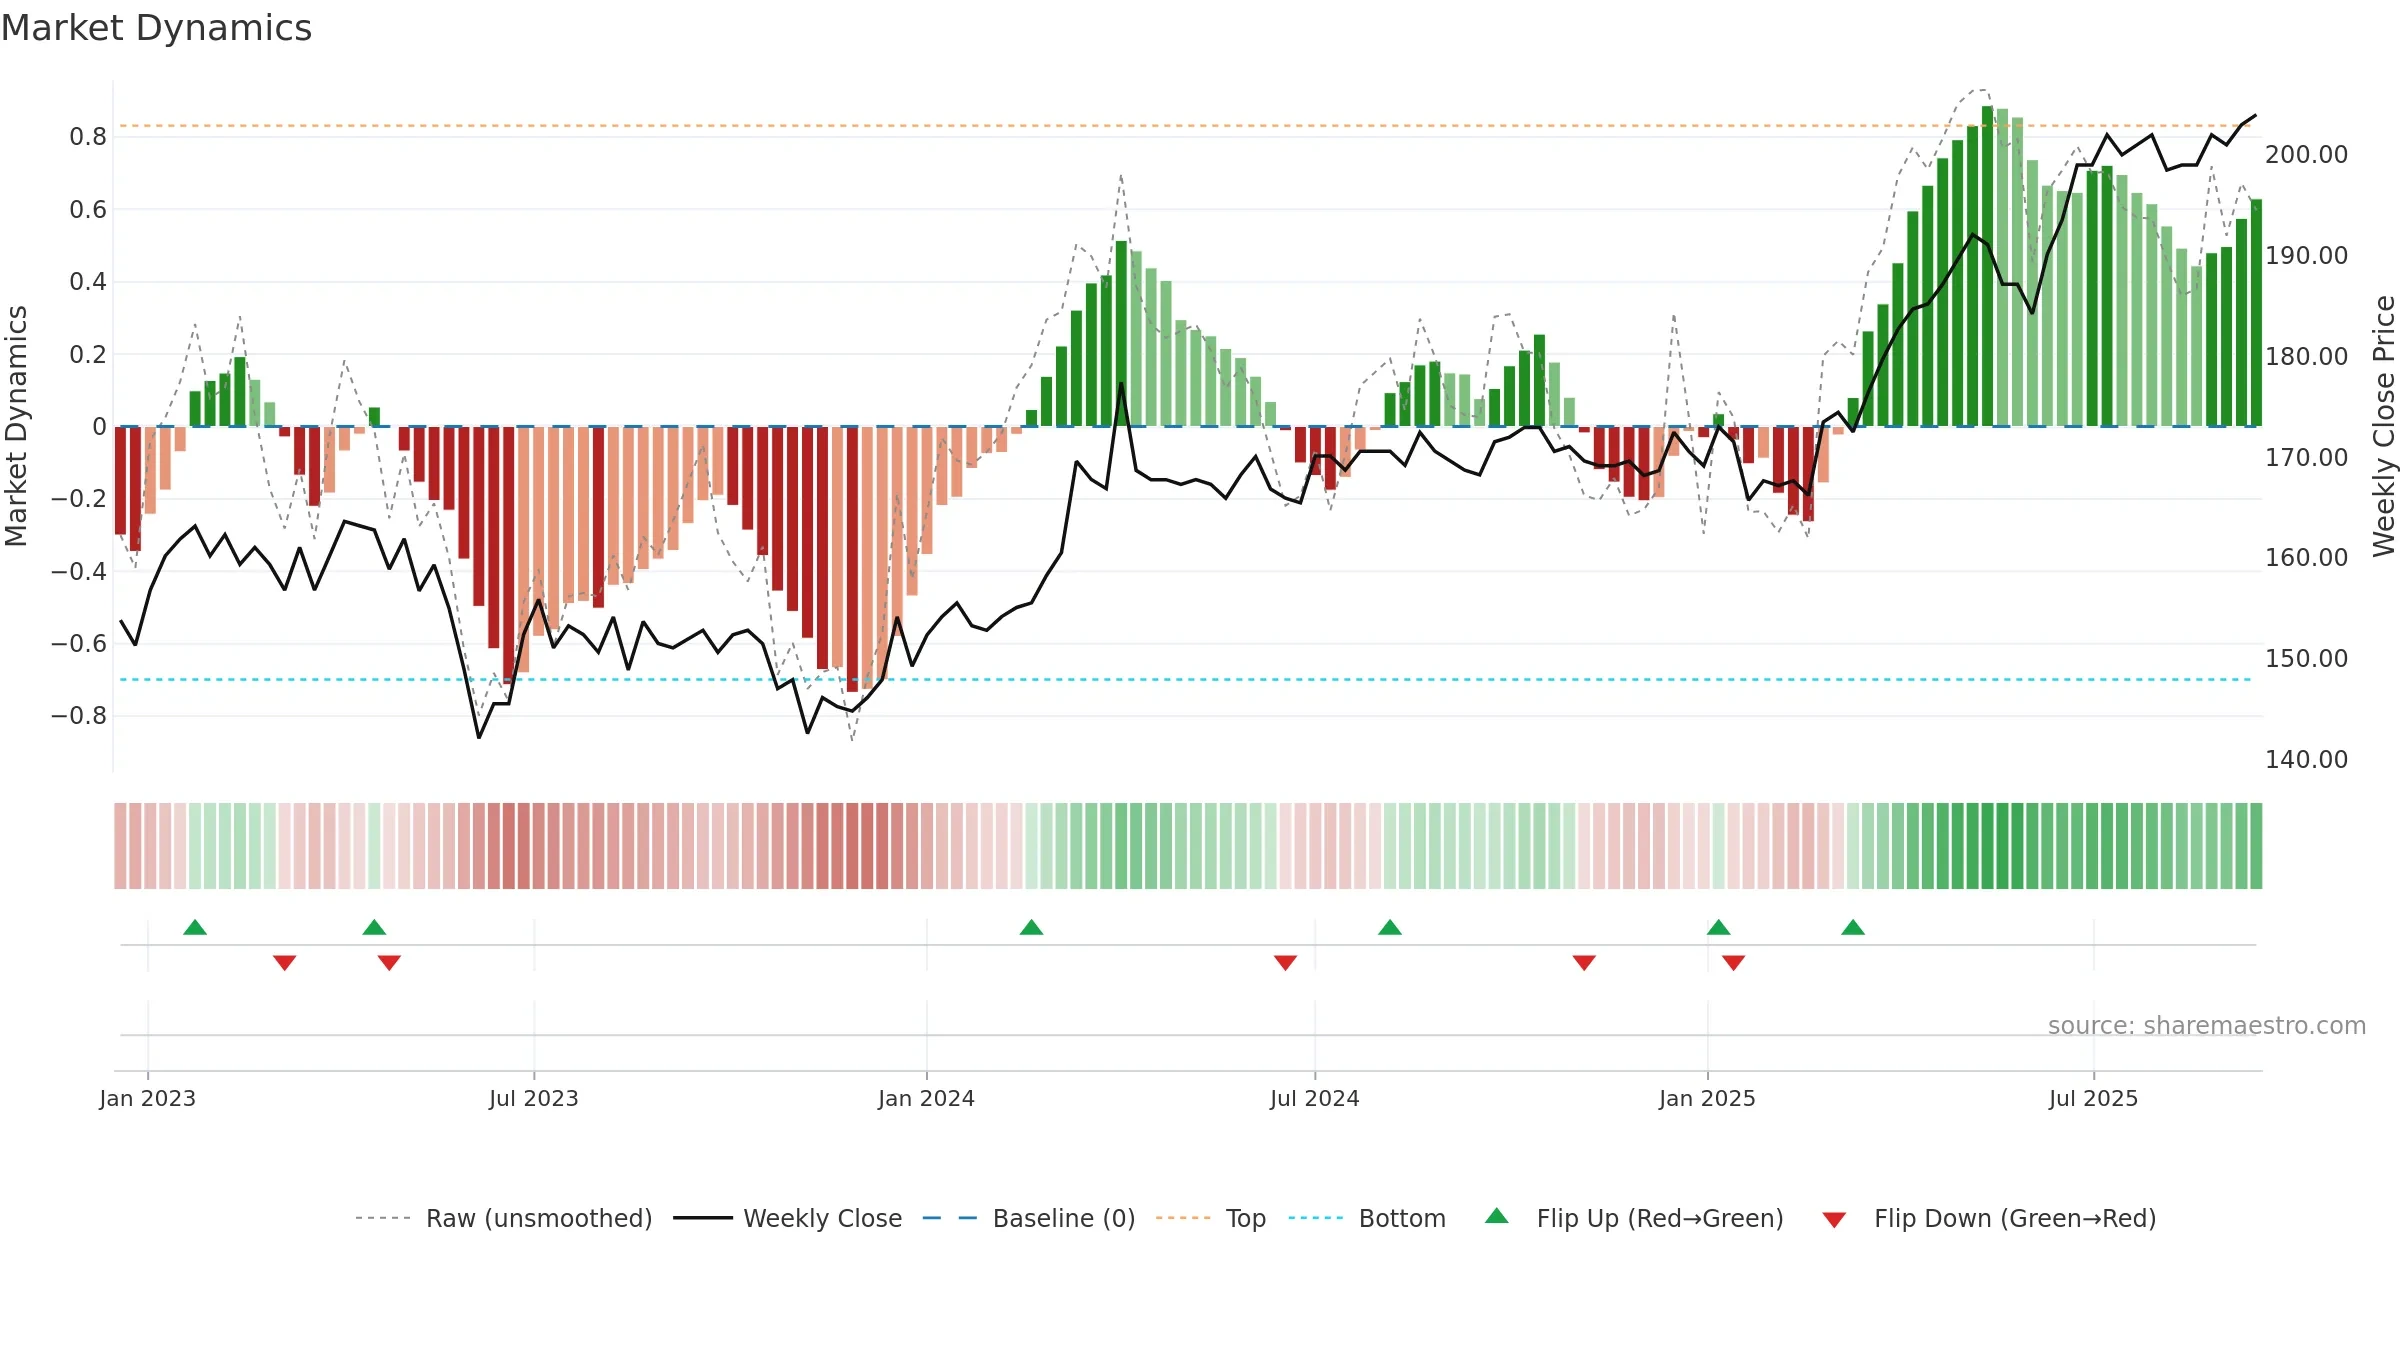This screenshot has width=2400, height=1350.
Task: Click the Jan 2025 x-axis label
Action: coord(1707,1098)
